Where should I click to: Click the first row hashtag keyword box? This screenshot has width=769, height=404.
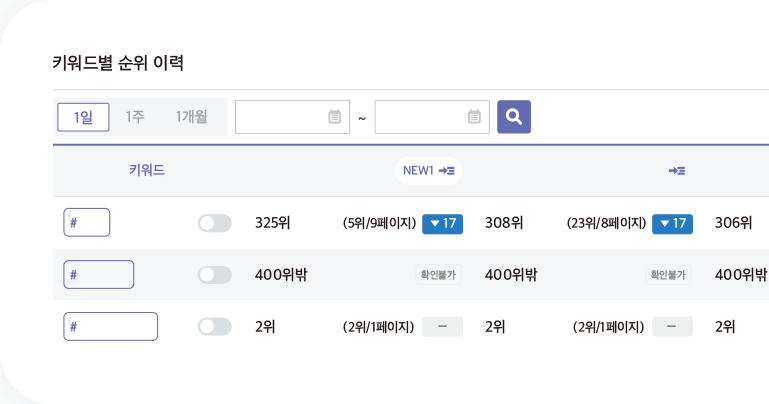87,223
